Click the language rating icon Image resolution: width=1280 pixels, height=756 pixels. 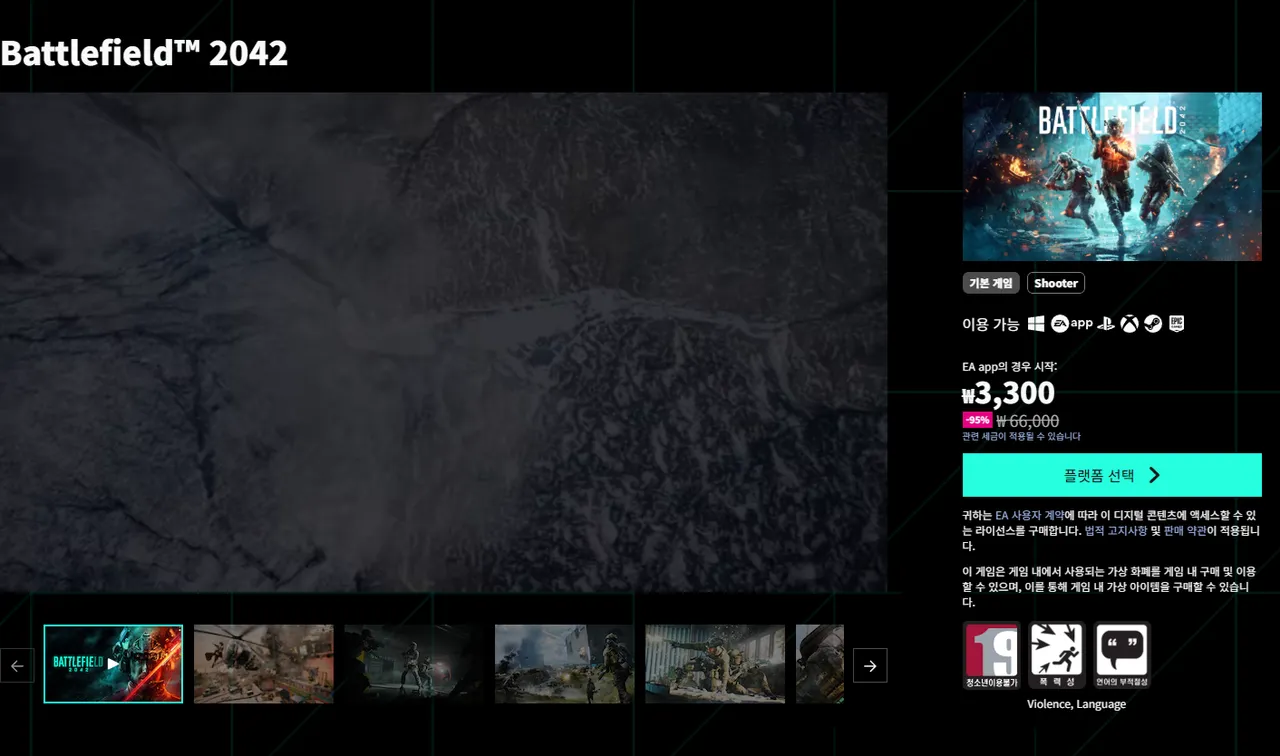[x=1122, y=656]
